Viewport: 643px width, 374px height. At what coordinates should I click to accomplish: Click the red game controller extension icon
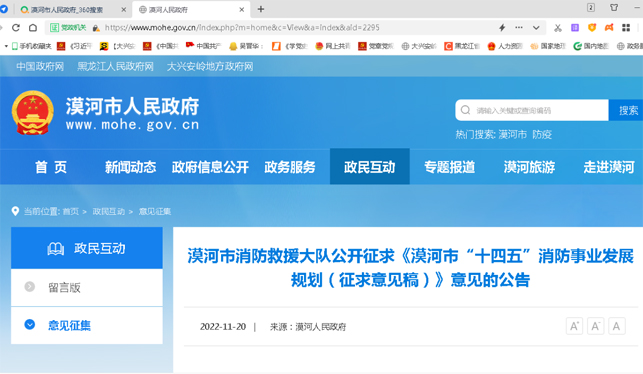pyautogui.click(x=609, y=27)
